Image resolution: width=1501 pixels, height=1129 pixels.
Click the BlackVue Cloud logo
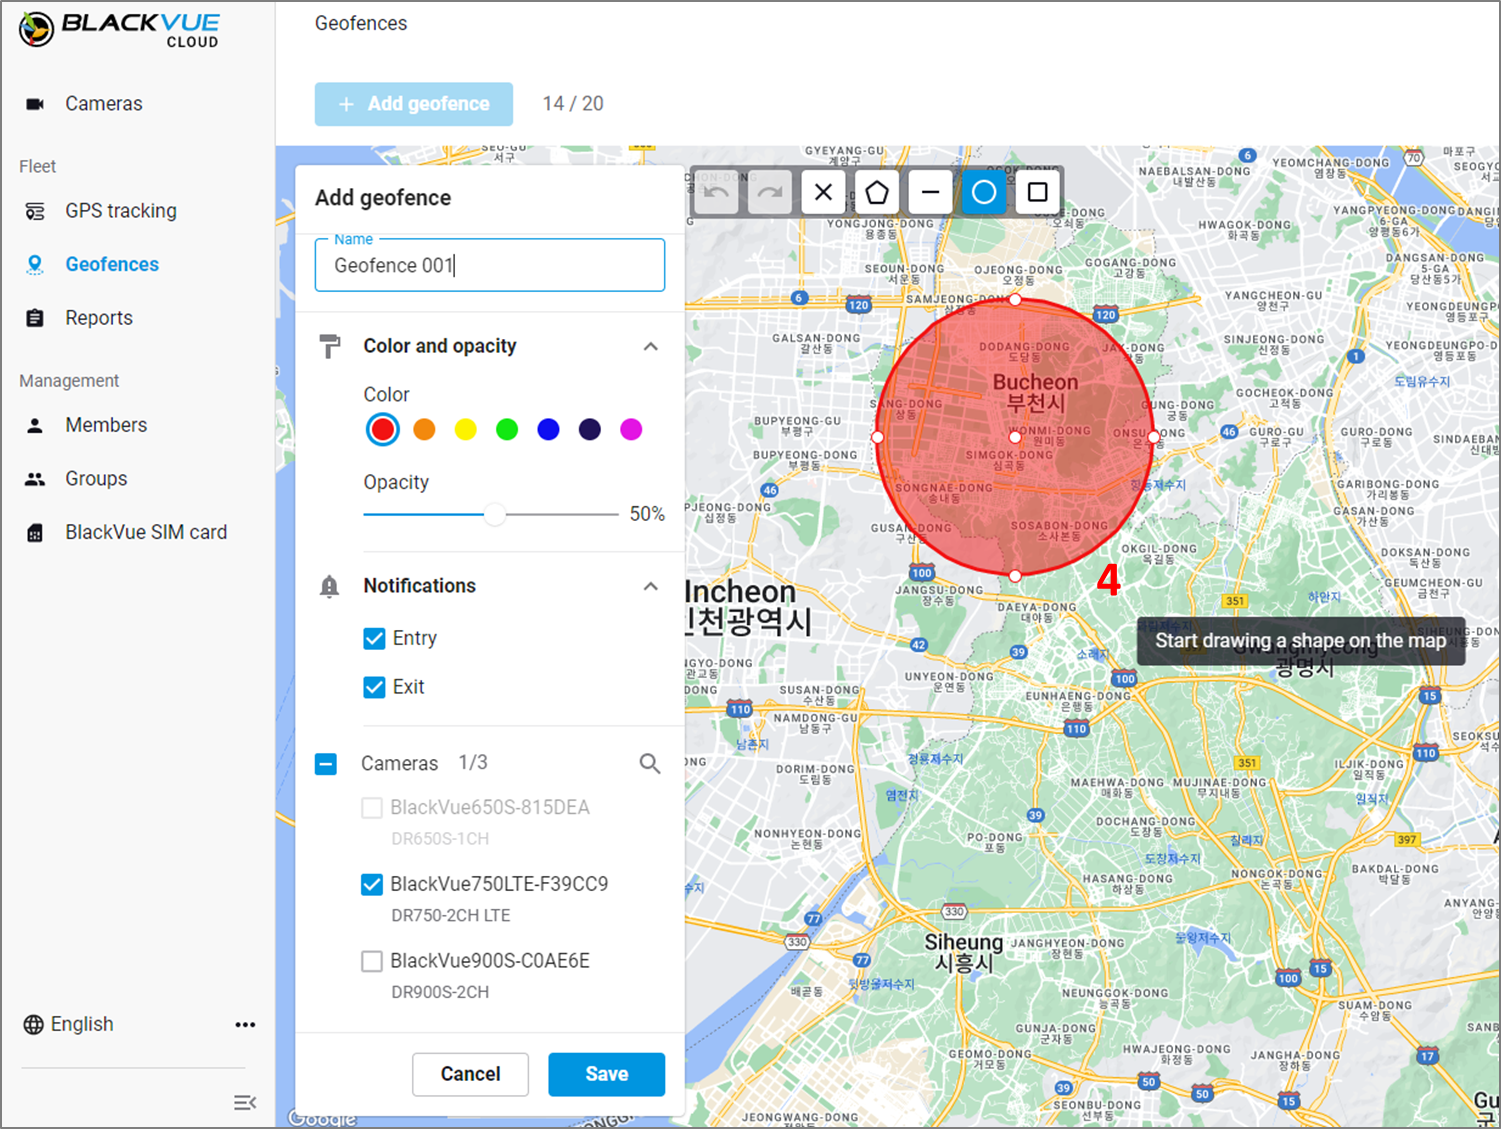pos(119,29)
